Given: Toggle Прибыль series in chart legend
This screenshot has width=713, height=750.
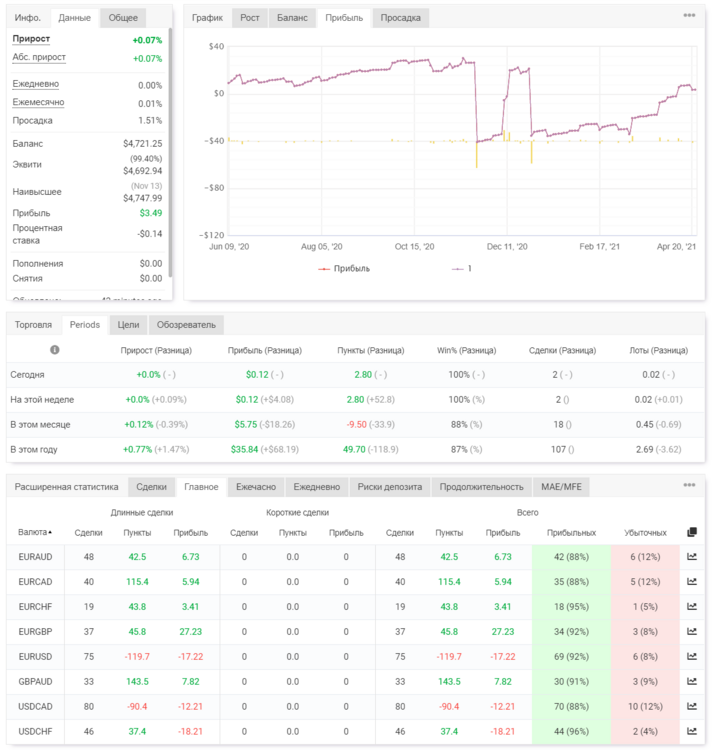Looking at the screenshot, I should pyautogui.click(x=344, y=268).
